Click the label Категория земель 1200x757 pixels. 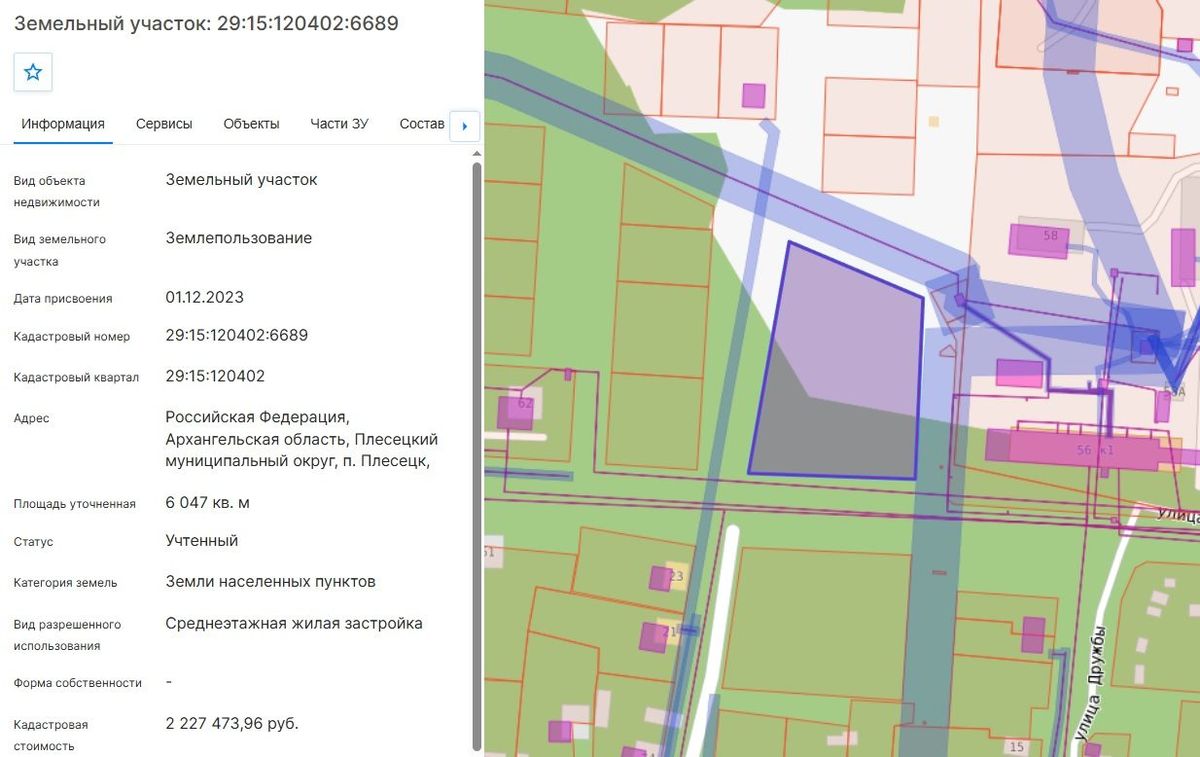click(x=65, y=582)
